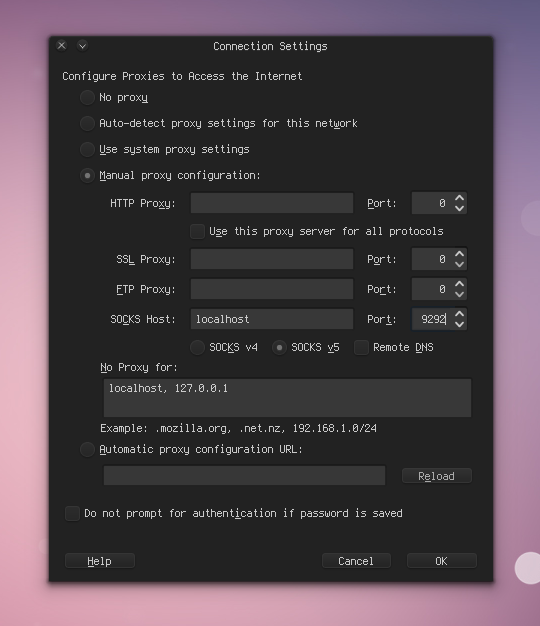Click the Connection Settings window title

pos(270,46)
